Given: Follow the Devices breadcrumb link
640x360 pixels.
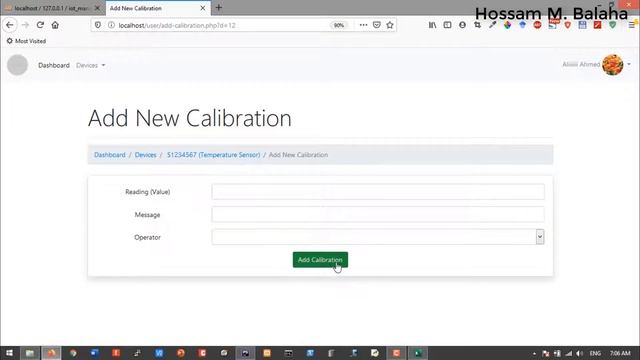Looking at the screenshot, I should (x=146, y=155).
